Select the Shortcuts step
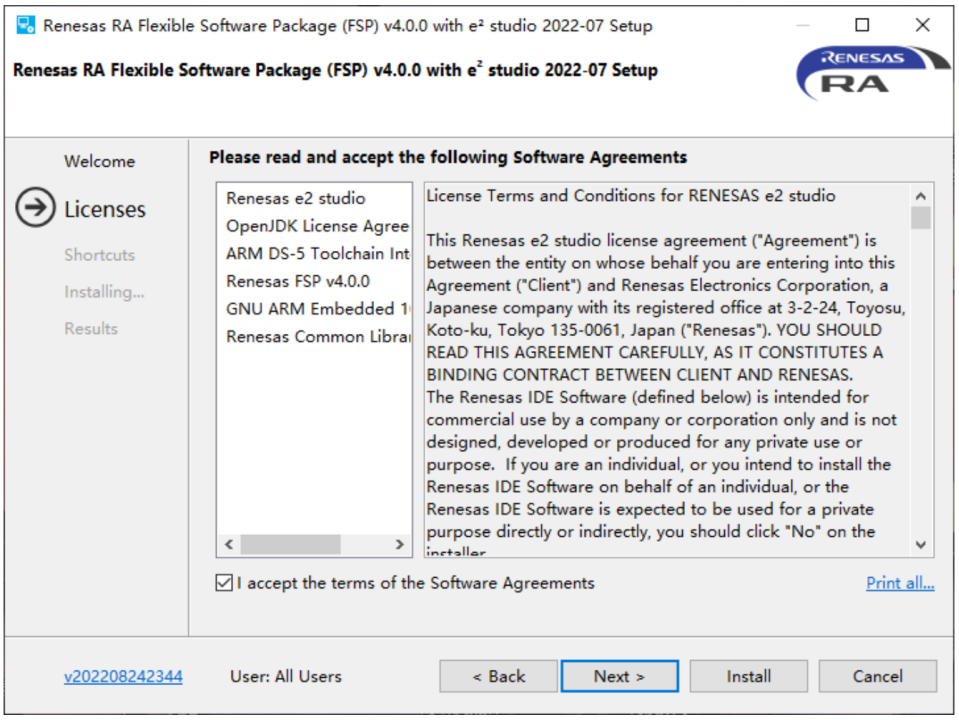The width and height of the screenshot is (959, 721). [x=99, y=255]
